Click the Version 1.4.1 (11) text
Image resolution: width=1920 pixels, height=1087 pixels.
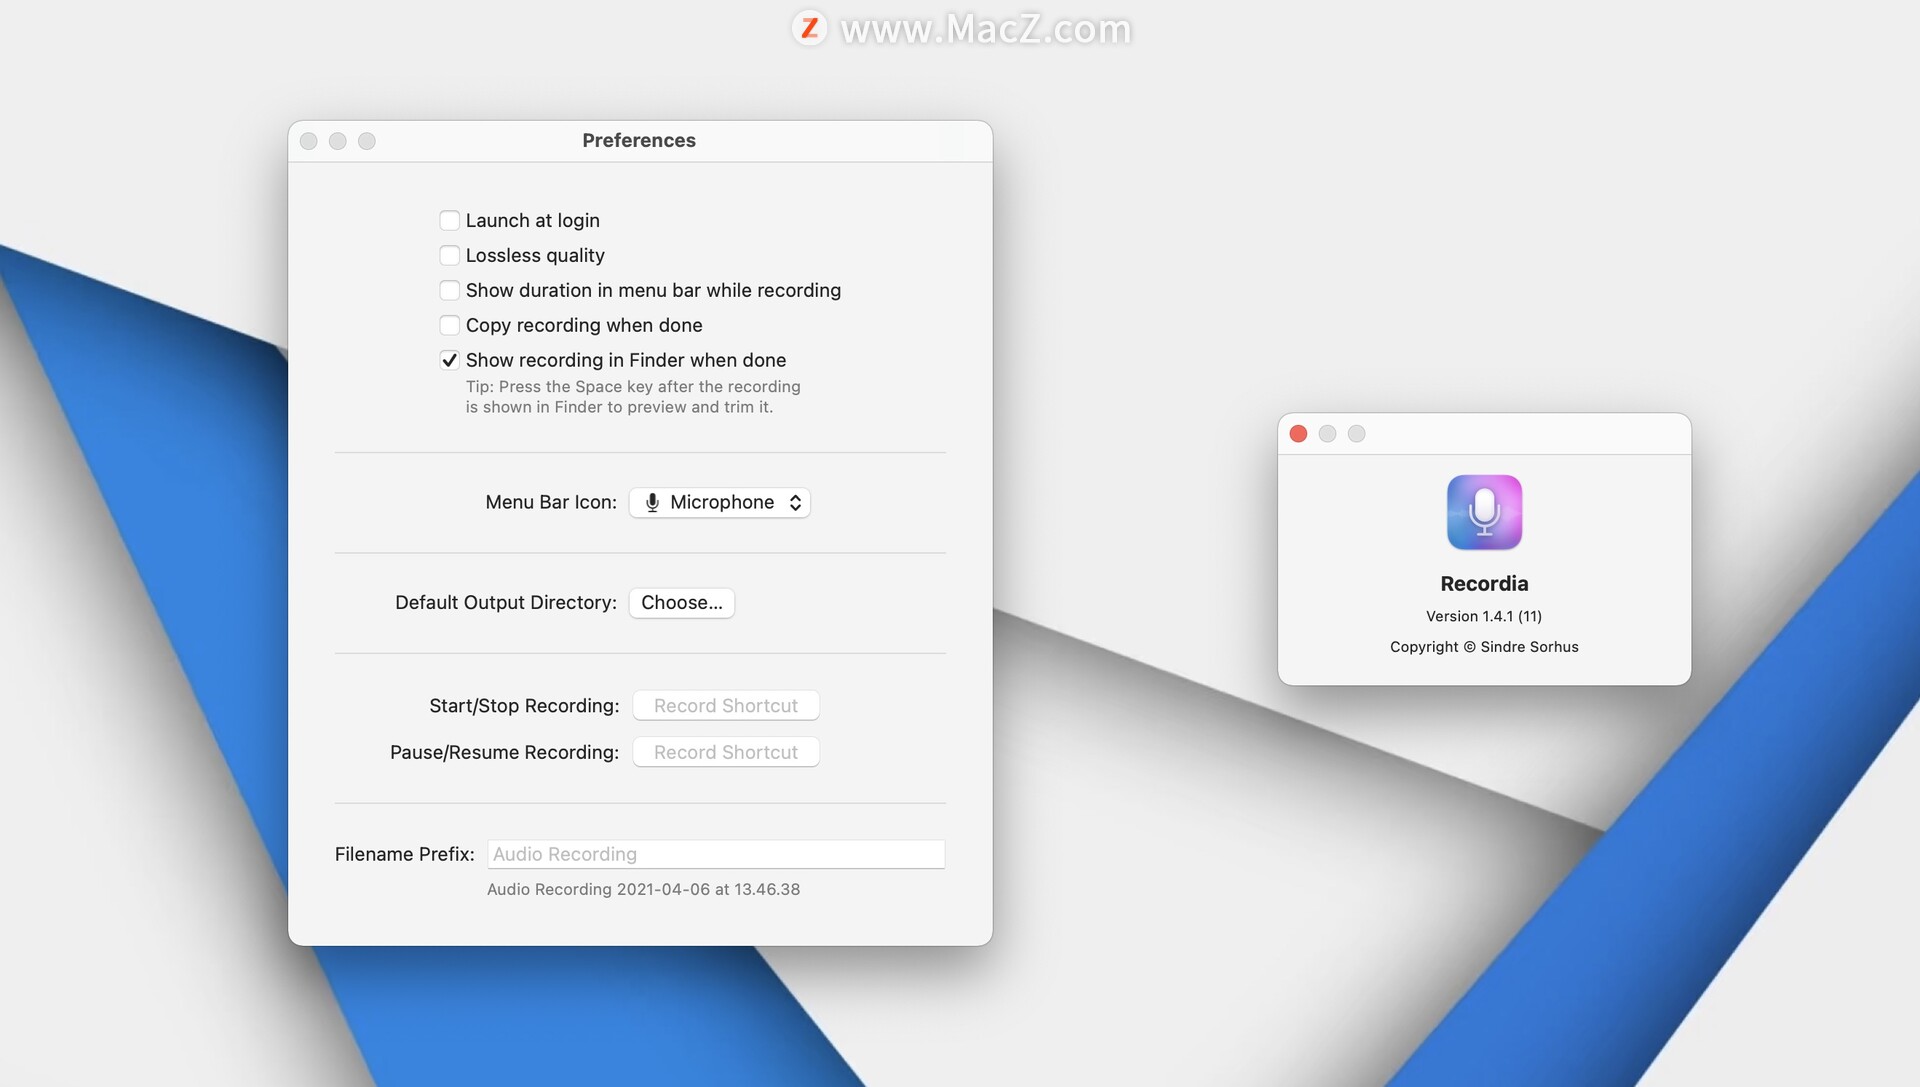pyautogui.click(x=1485, y=617)
